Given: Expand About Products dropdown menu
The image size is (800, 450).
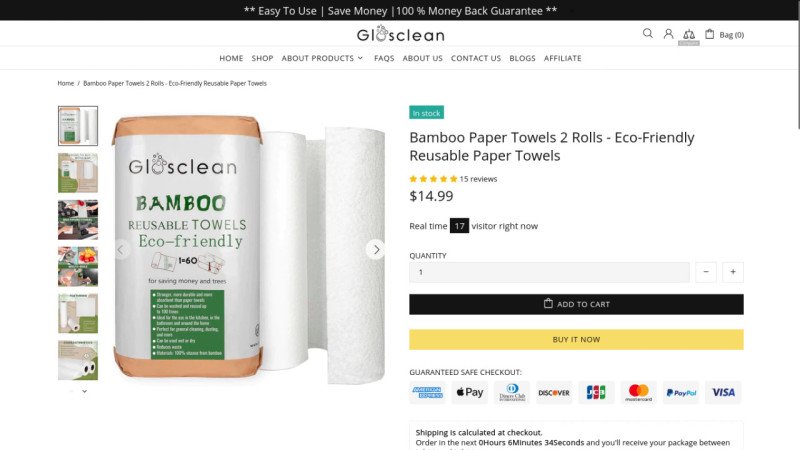Looking at the screenshot, I should (x=322, y=58).
